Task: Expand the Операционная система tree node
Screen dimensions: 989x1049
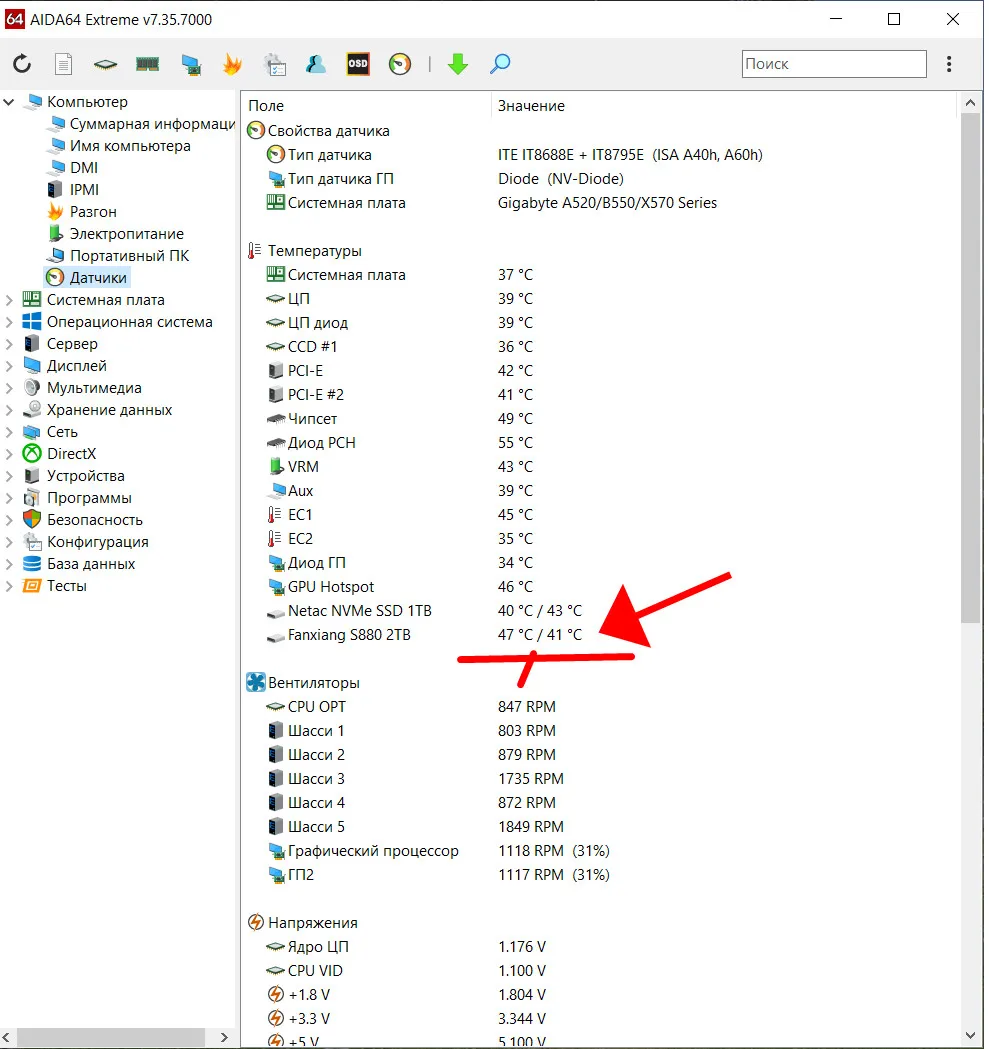Action: tap(9, 322)
